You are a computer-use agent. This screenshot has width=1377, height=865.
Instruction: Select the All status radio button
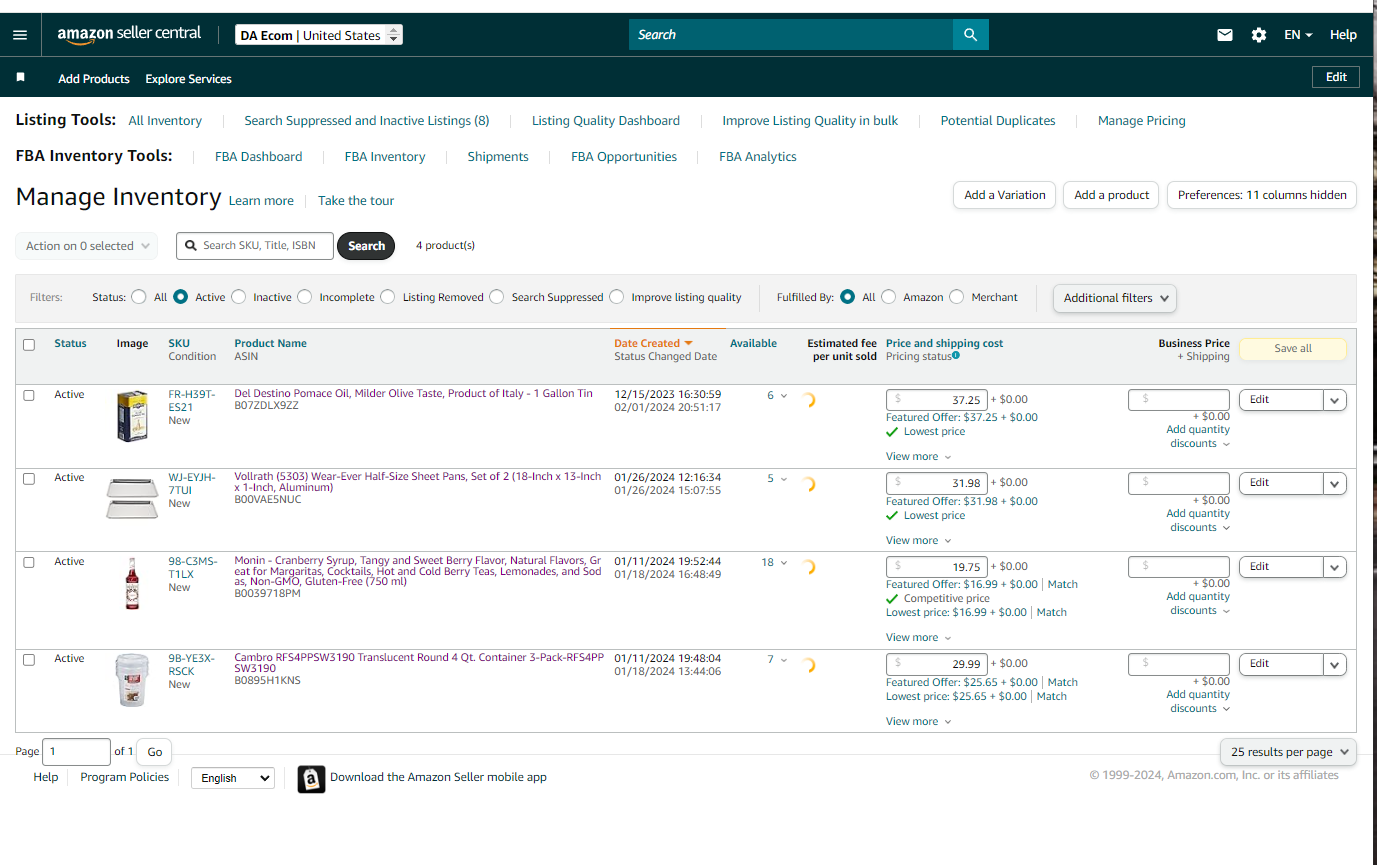click(x=139, y=297)
